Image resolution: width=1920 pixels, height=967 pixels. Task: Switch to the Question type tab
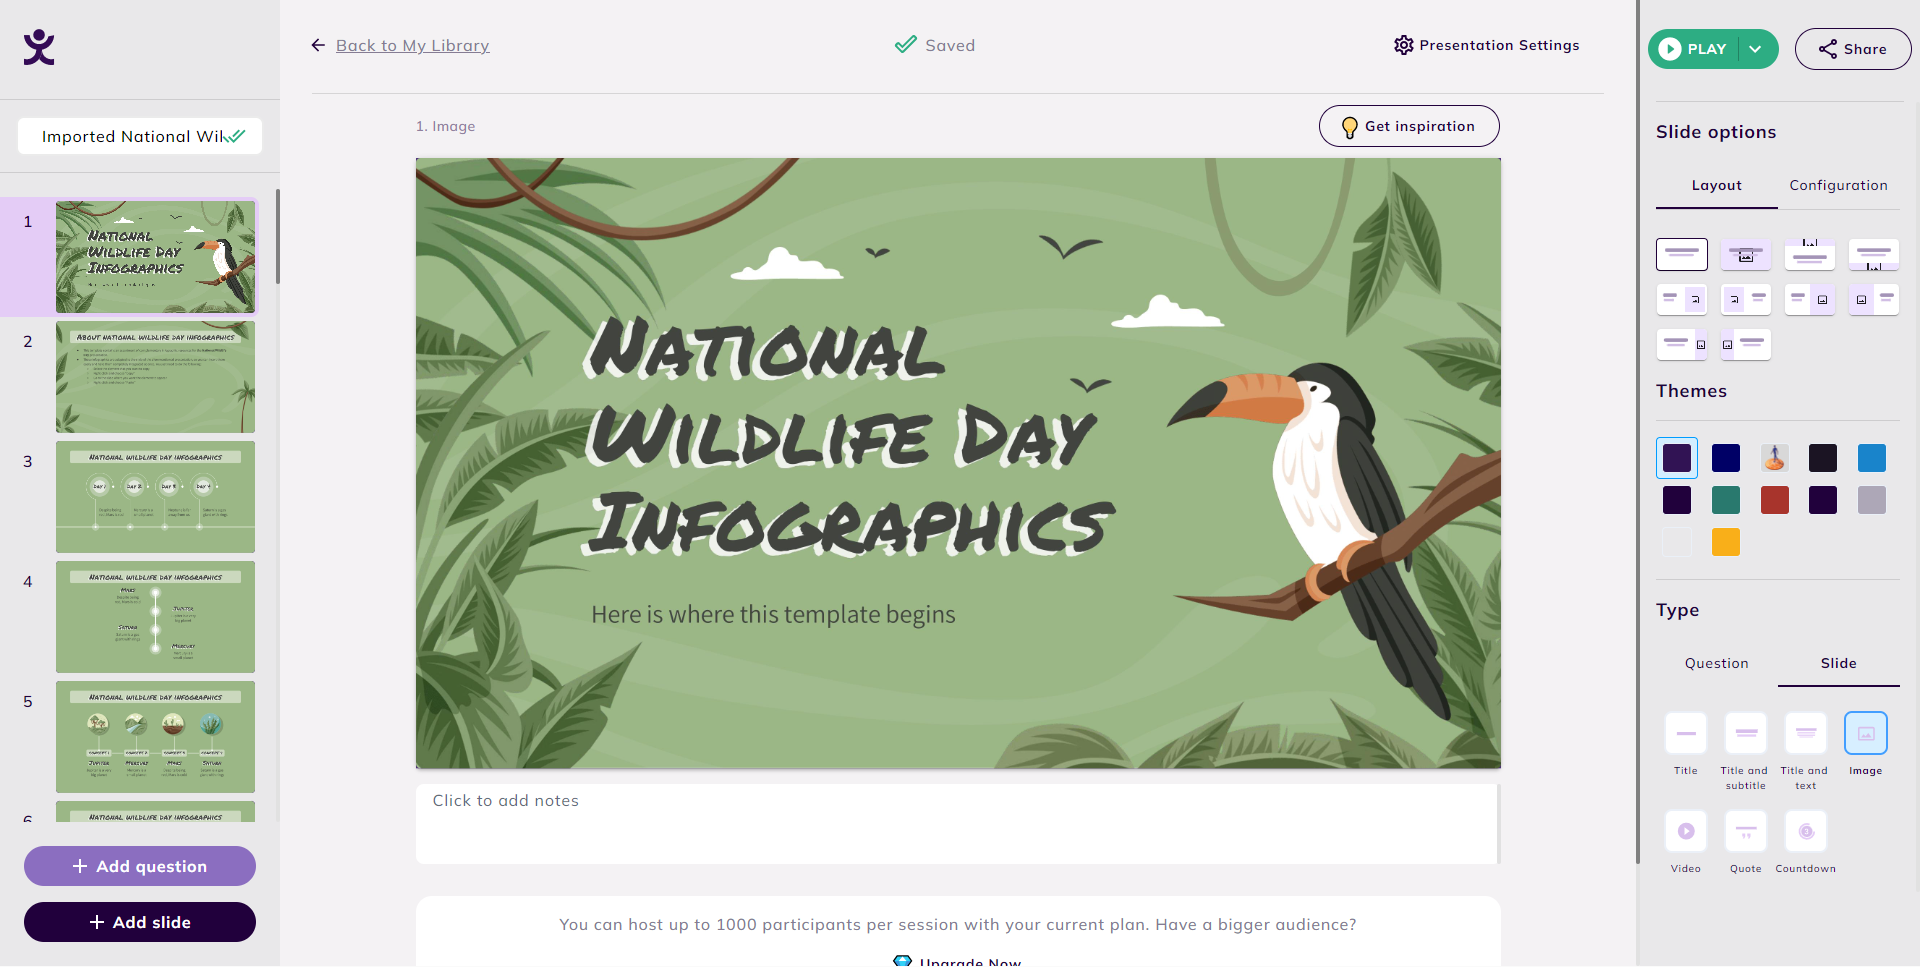[x=1717, y=663]
